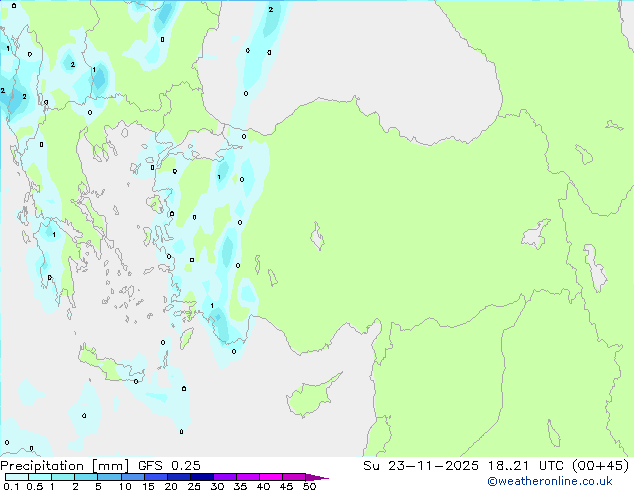
Task: Pick the legend swatch between 10 and 15
Action: click(x=133, y=477)
